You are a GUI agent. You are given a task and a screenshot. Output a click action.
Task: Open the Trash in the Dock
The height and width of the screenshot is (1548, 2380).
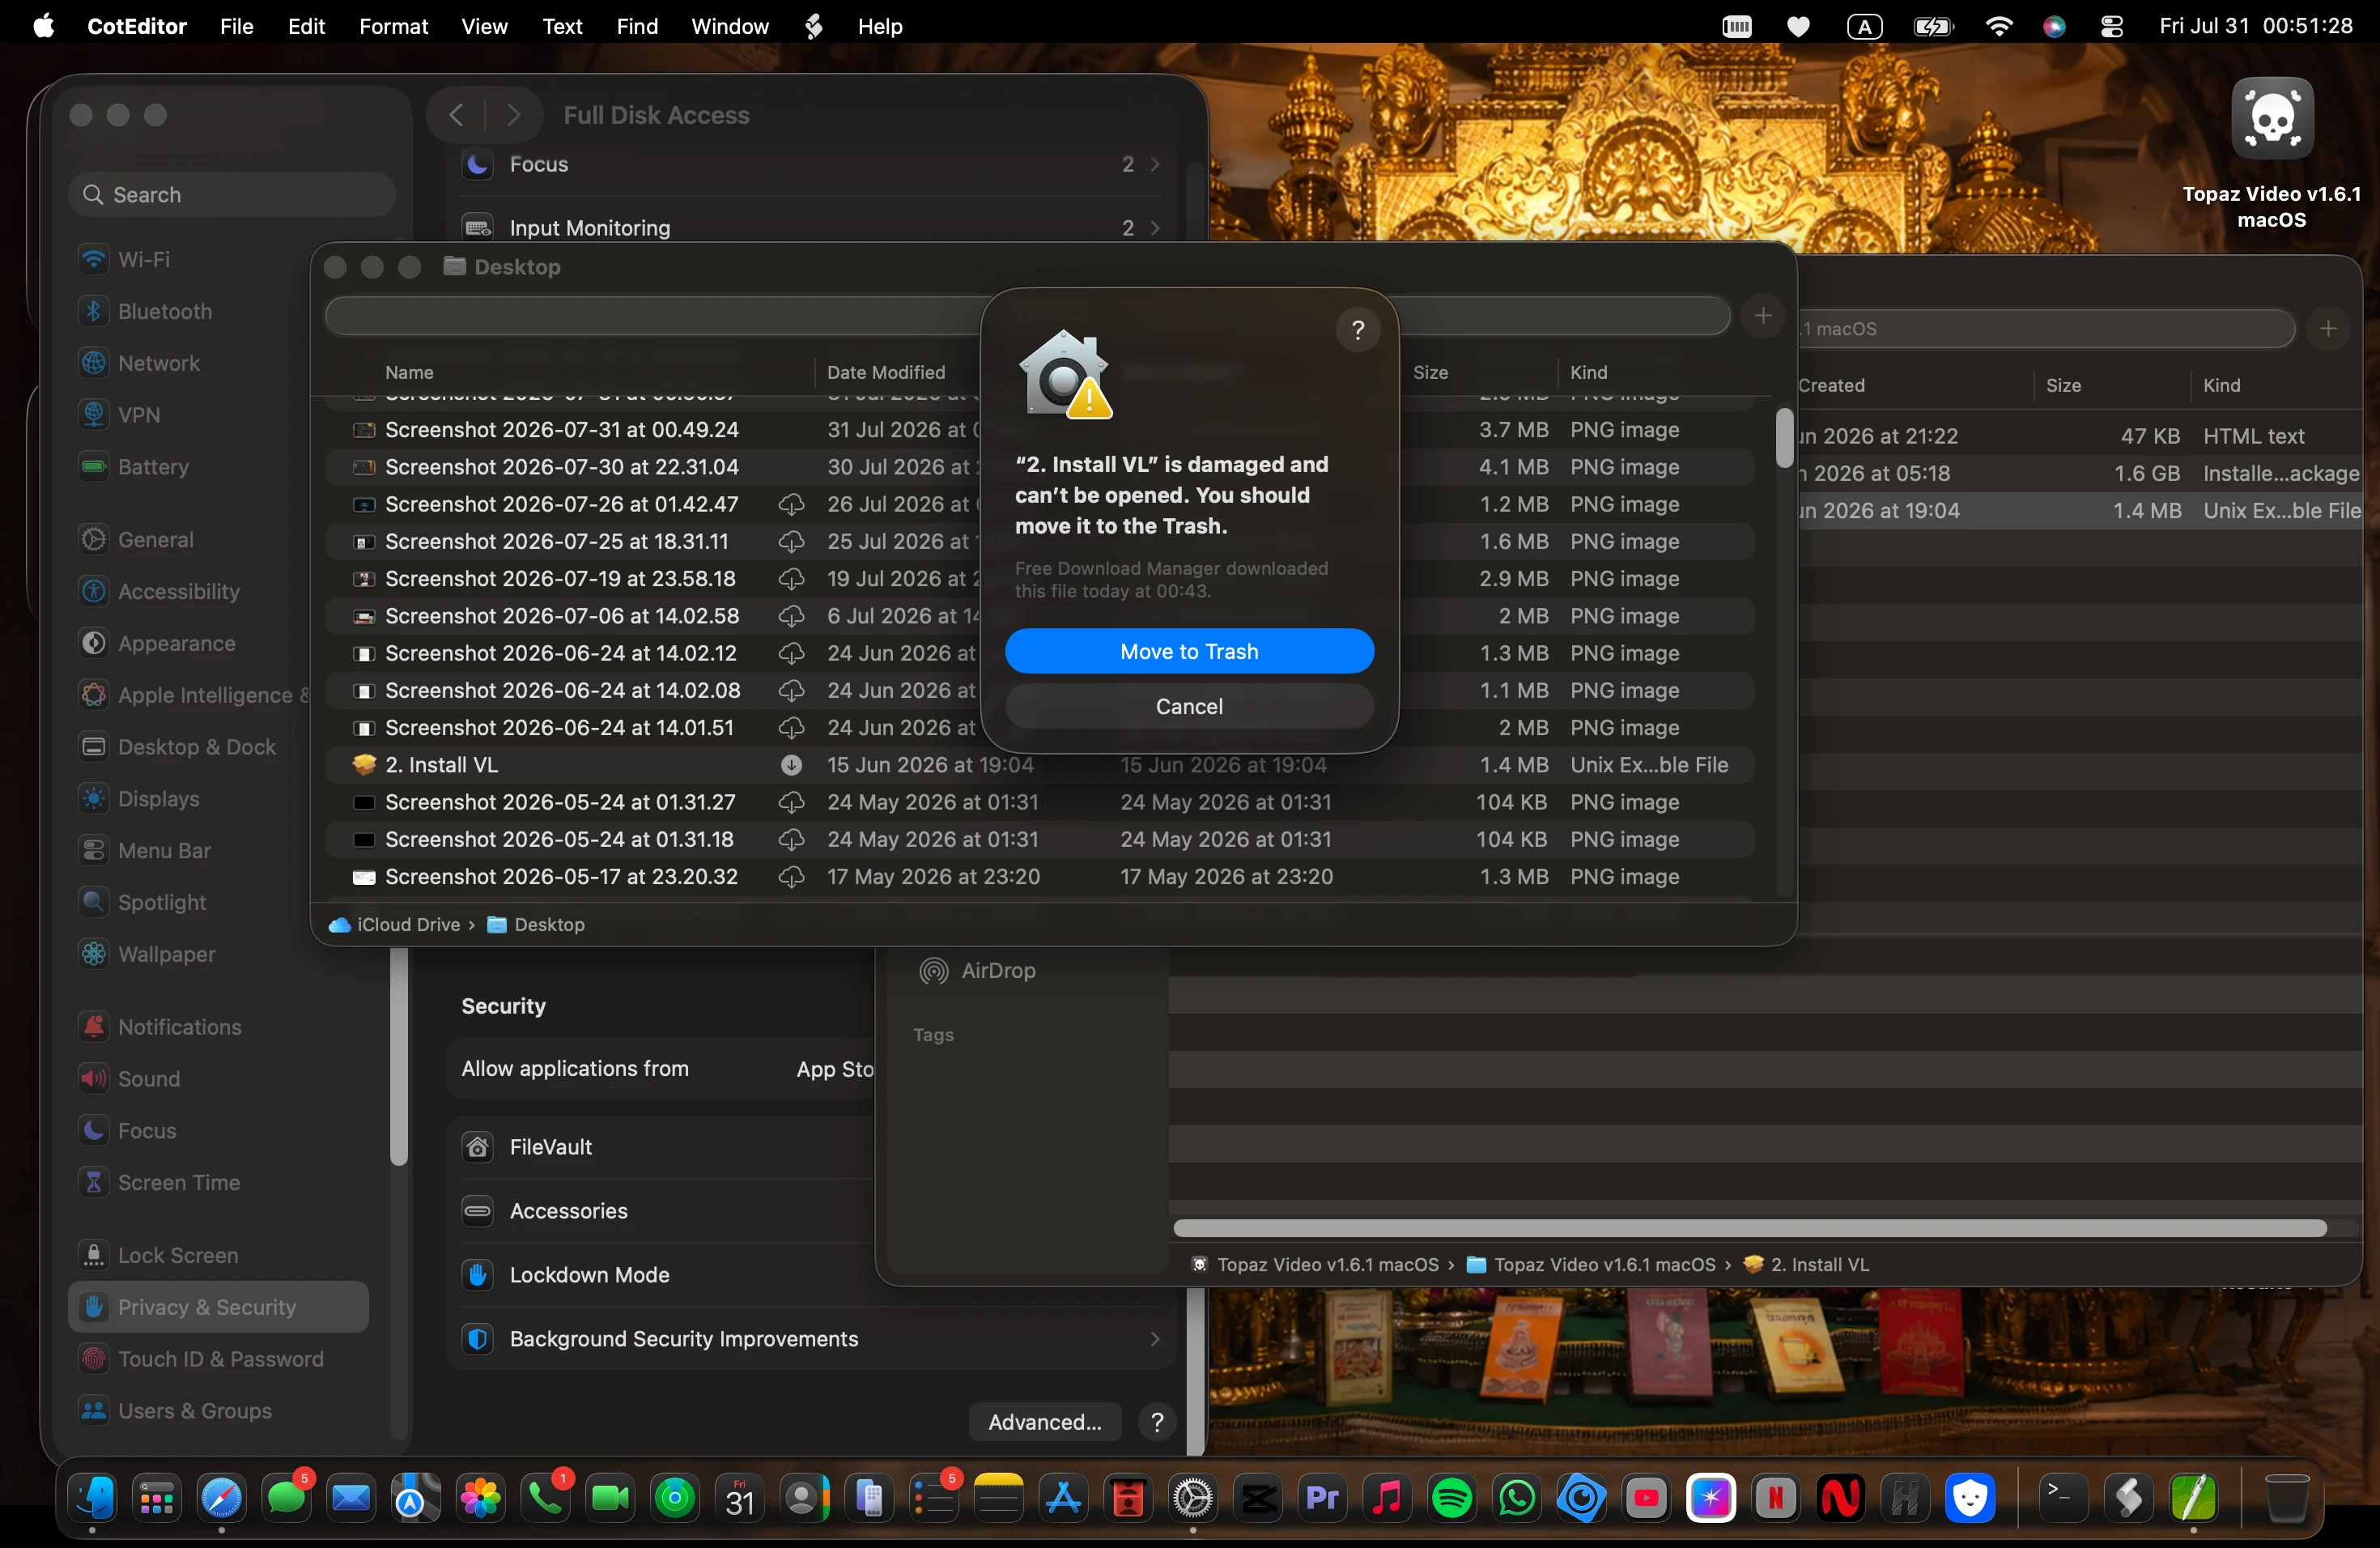(x=2286, y=1498)
